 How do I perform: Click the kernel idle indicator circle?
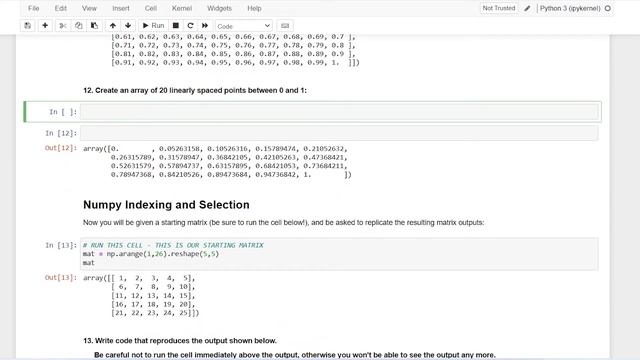(x=608, y=8)
